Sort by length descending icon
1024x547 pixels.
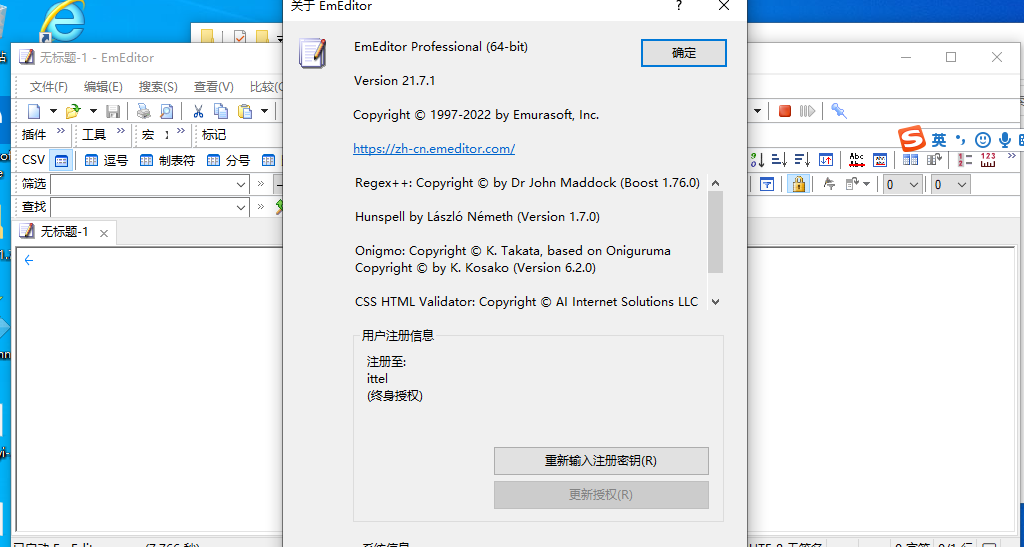click(x=803, y=160)
